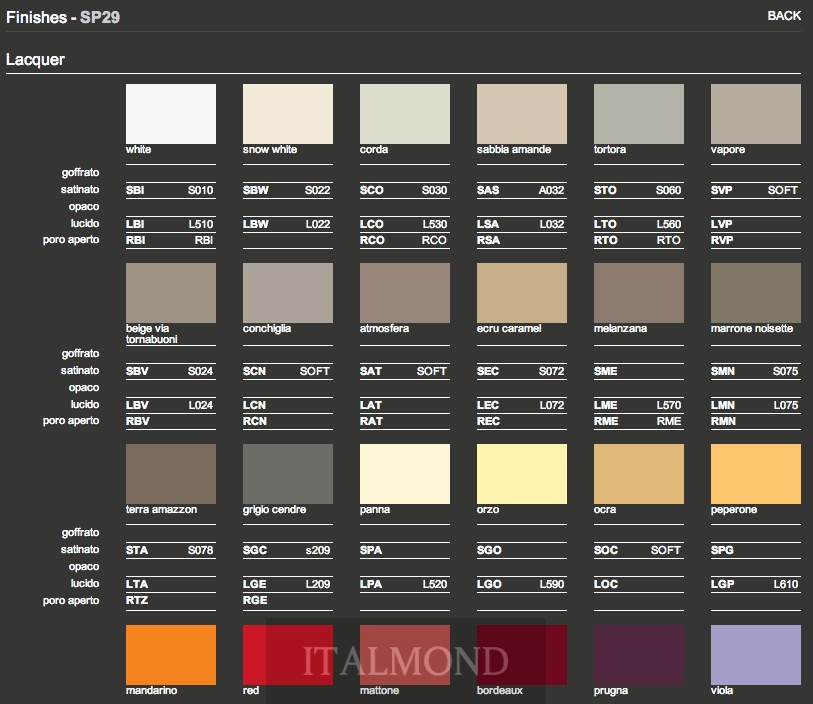Click the L075 code
The width and height of the screenshot is (813, 704).
click(x=786, y=405)
